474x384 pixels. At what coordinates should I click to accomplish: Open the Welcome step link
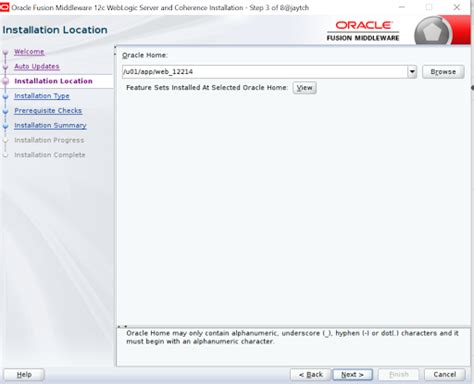tap(29, 52)
